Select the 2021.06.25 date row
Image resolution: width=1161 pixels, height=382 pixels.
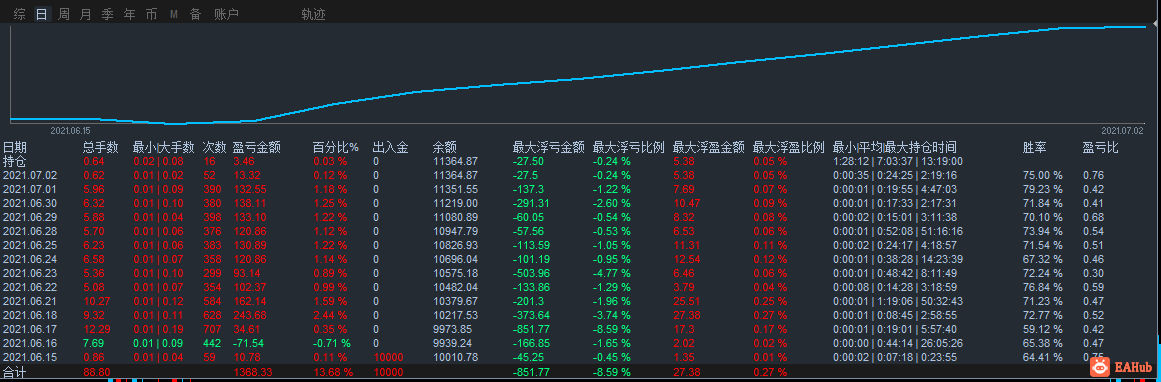[580, 245]
